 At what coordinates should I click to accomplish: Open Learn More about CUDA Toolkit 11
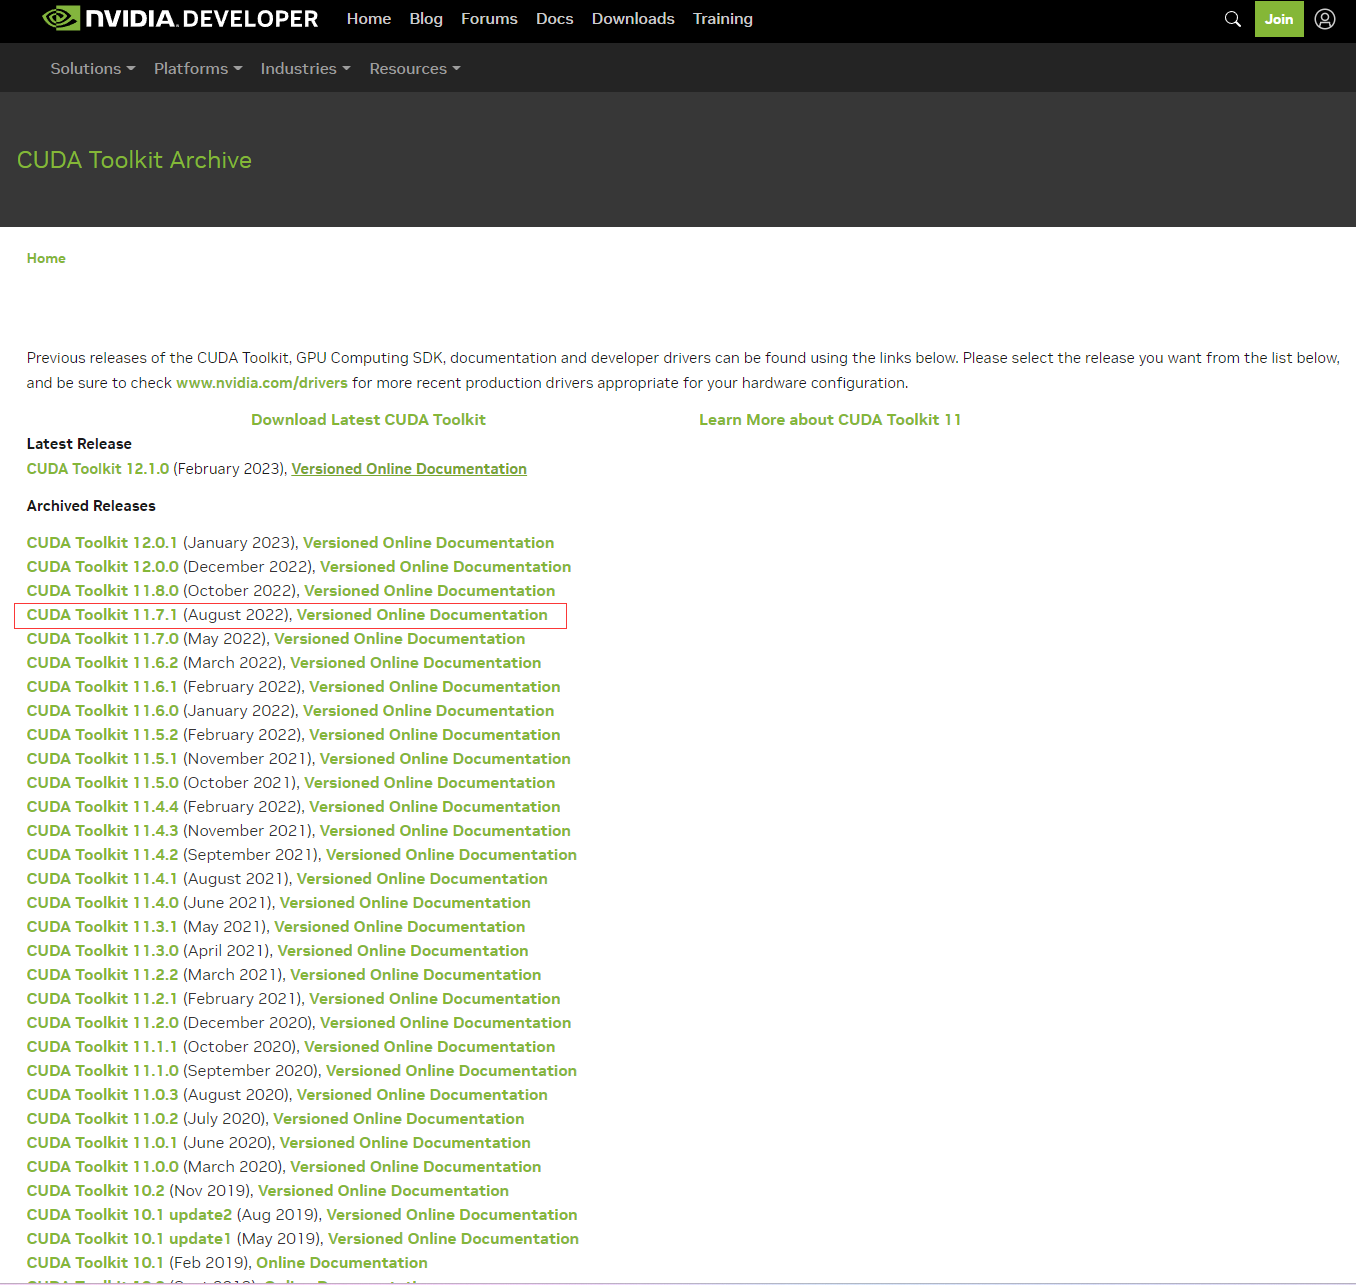[829, 420]
